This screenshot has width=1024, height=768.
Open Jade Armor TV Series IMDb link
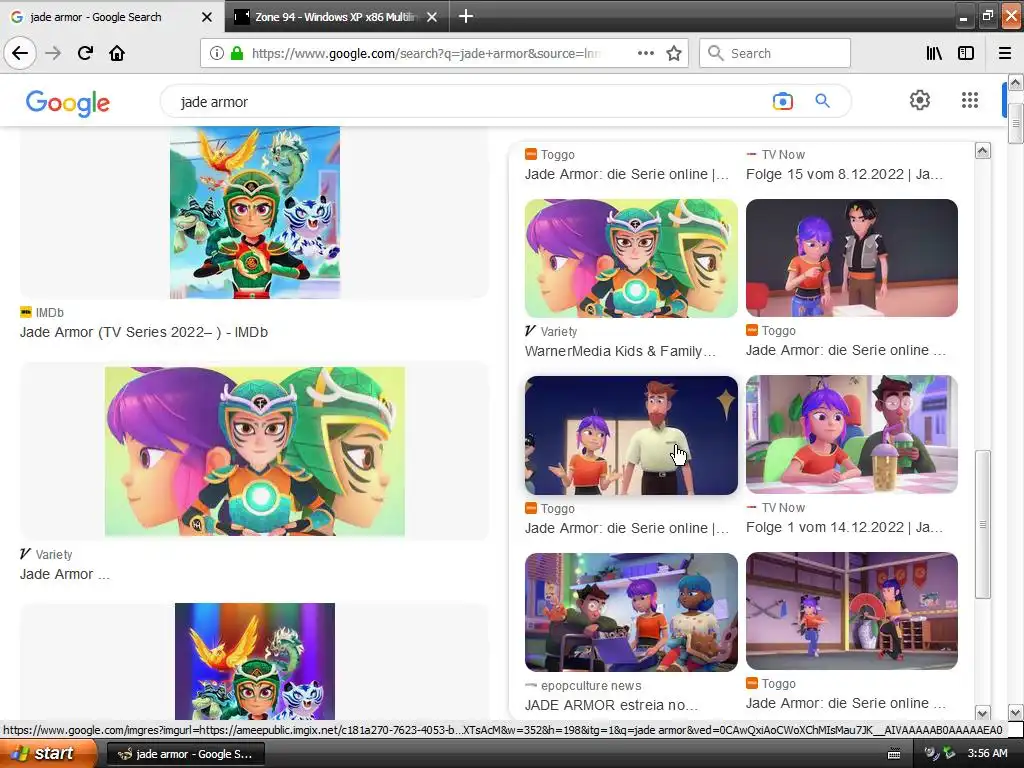point(144,332)
